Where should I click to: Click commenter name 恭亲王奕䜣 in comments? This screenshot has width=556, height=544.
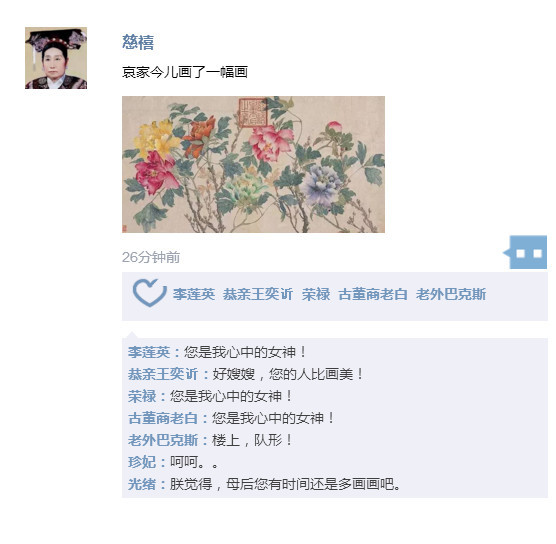(x=163, y=374)
